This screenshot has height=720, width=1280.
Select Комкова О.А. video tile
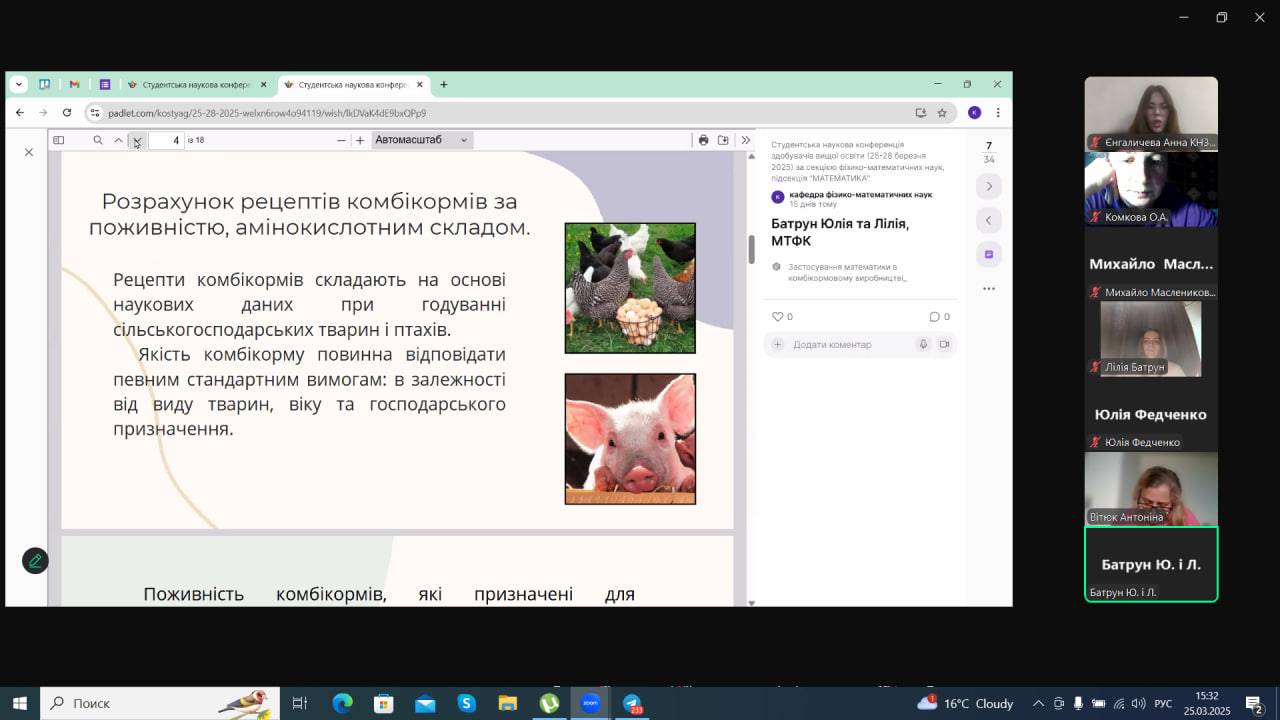[x=1151, y=189]
